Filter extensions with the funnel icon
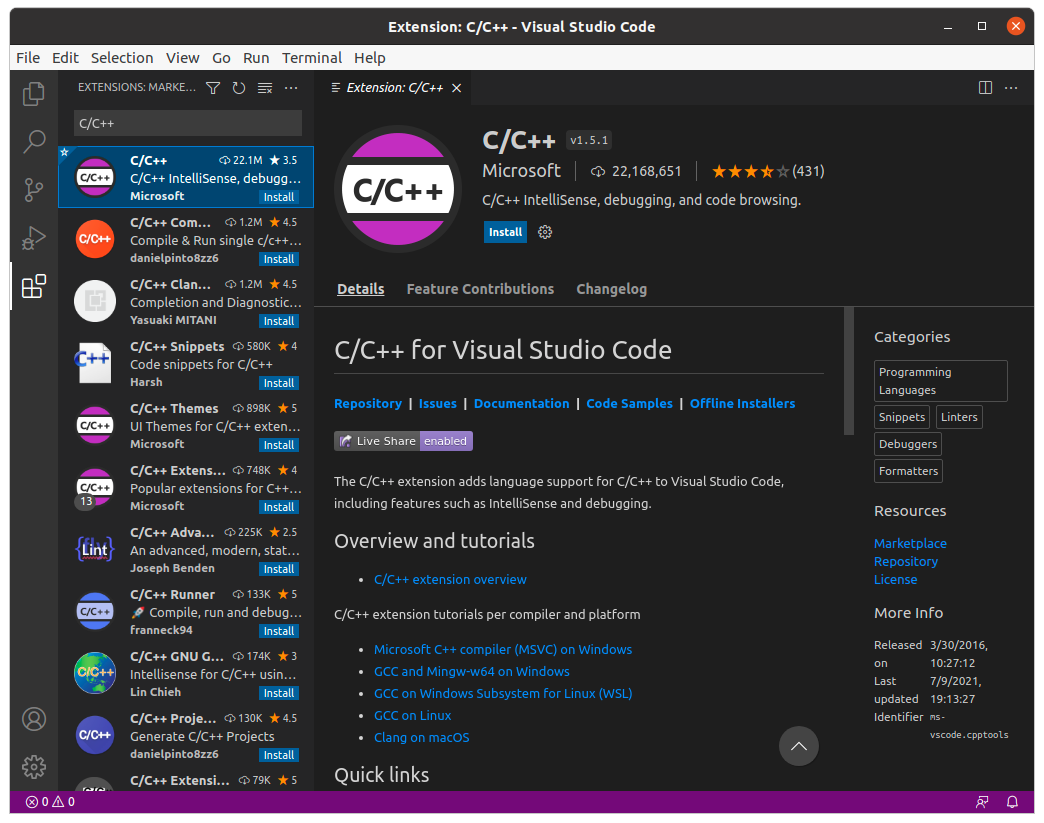The width and height of the screenshot is (1044, 823). click(213, 88)
